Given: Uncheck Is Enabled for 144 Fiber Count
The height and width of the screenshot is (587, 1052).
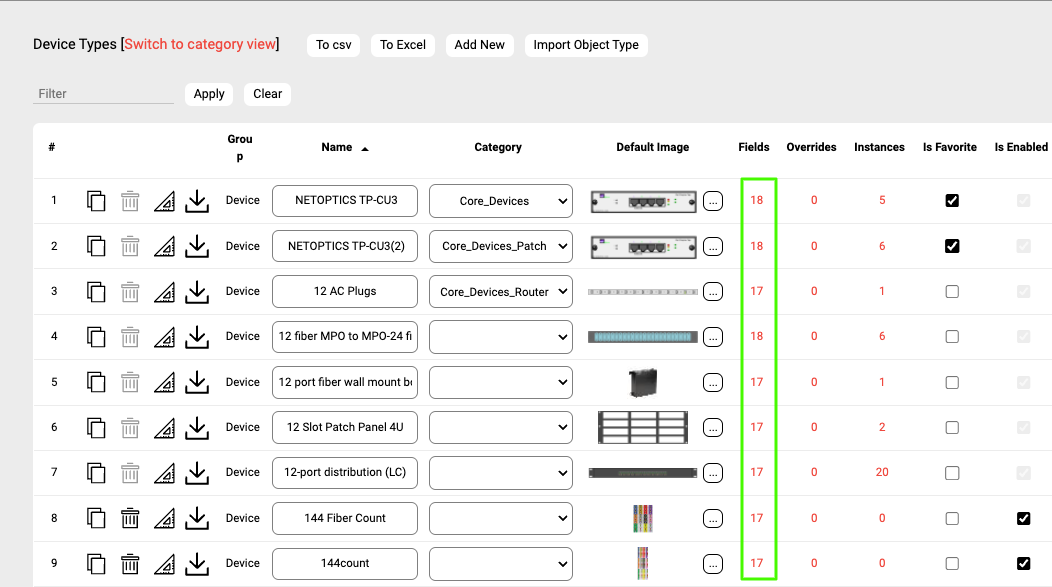Looking at the screenshot, I should pos(1023,518).
